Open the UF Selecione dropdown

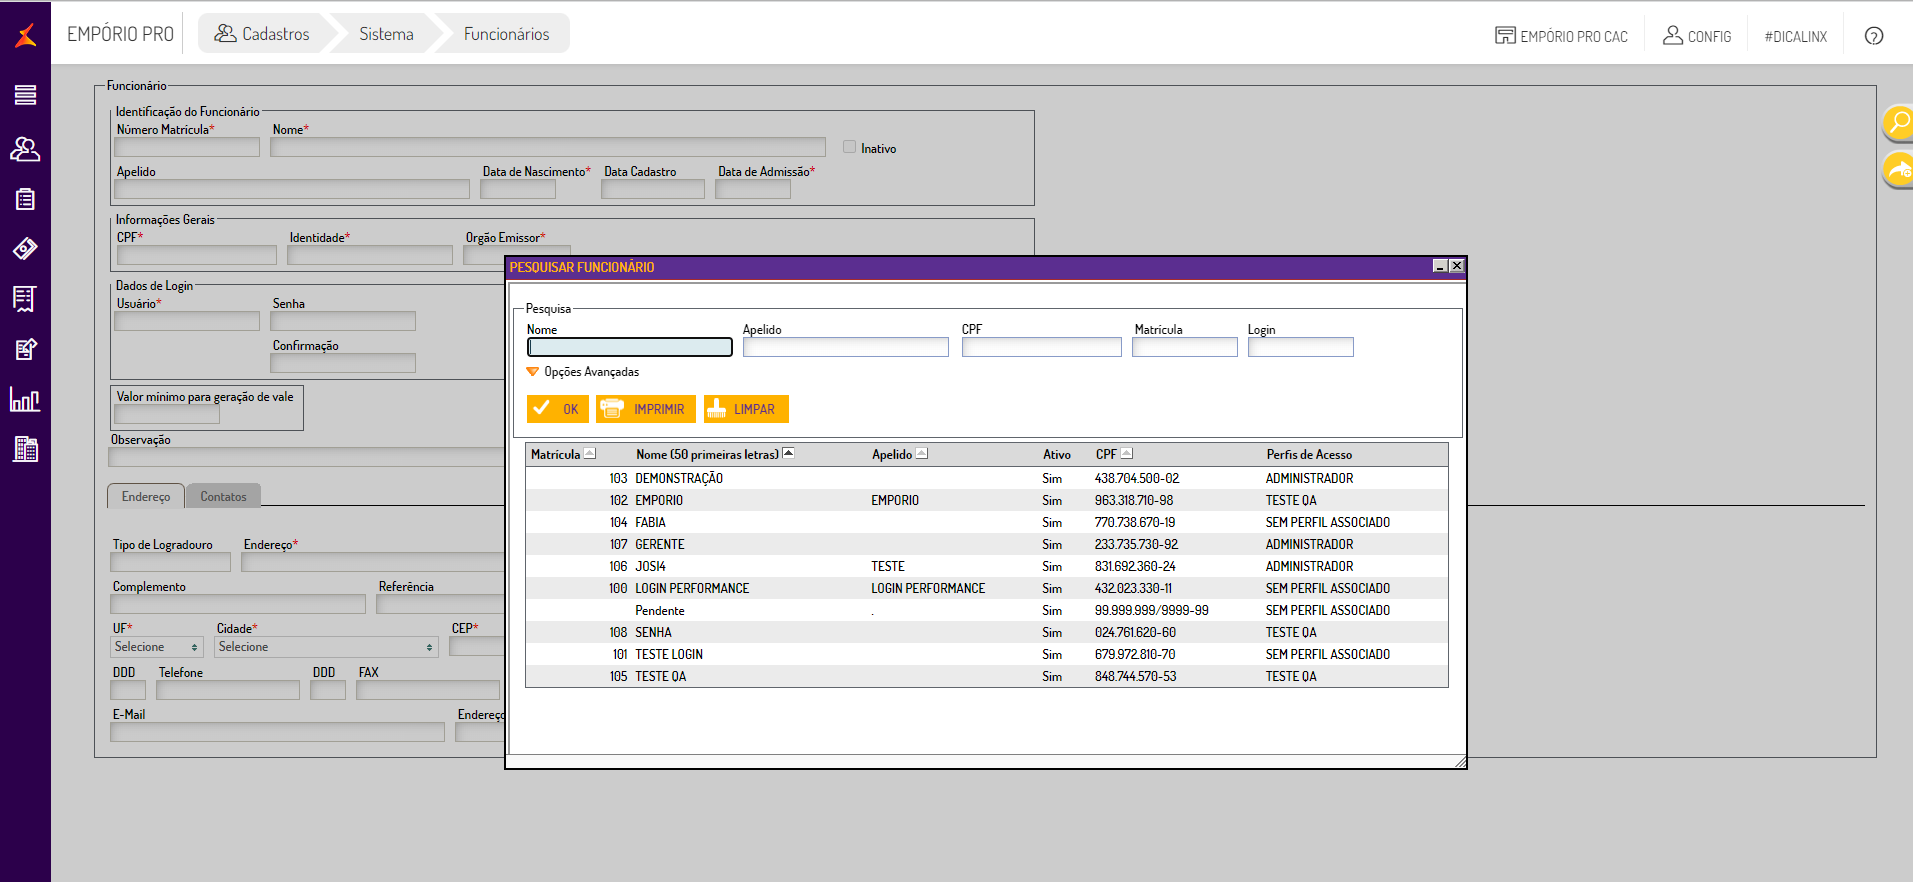(x=157, y=647)
